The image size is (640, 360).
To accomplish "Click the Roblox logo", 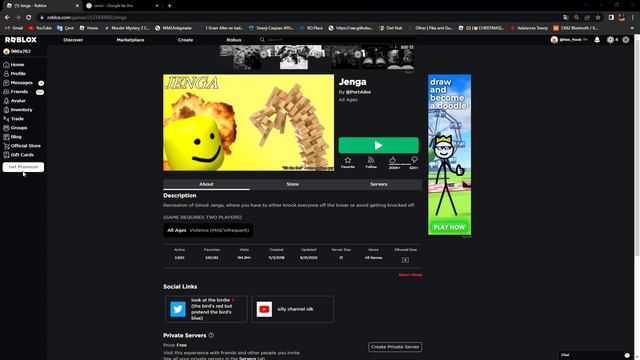I will click(21, 40).
